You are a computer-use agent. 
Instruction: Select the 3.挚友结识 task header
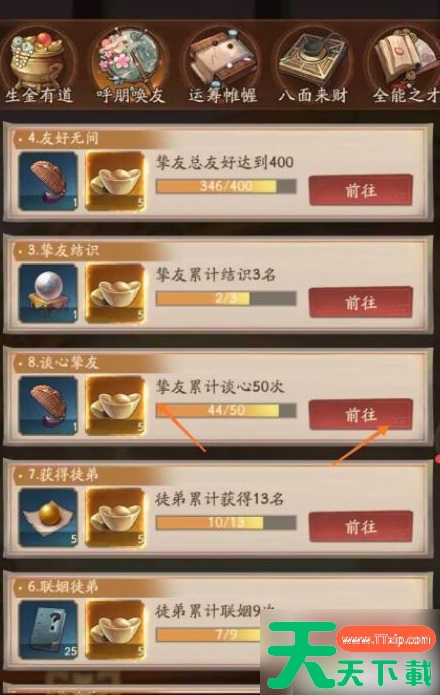click(63, 250)
